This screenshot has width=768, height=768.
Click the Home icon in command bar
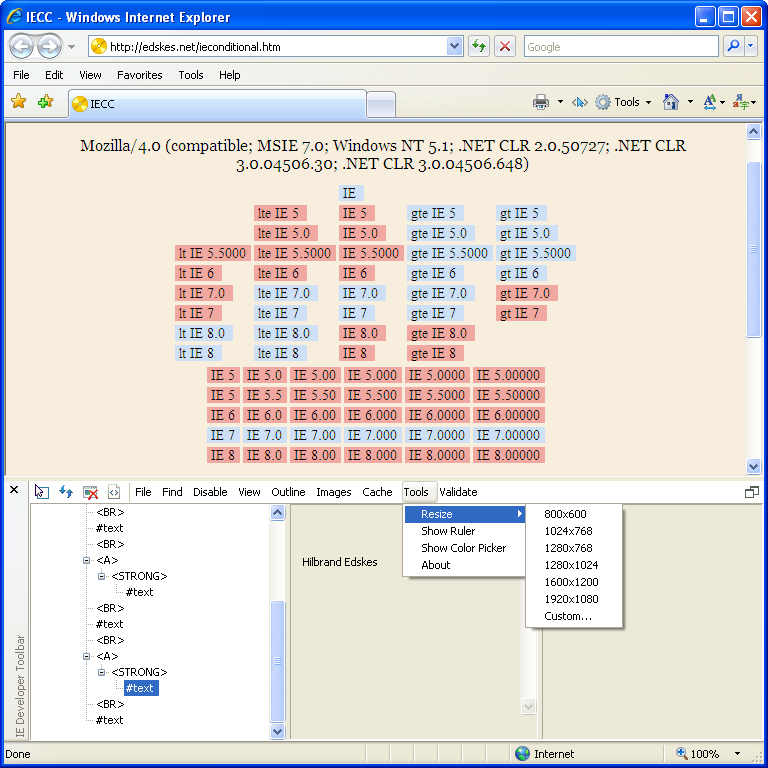tap(671, 102)
